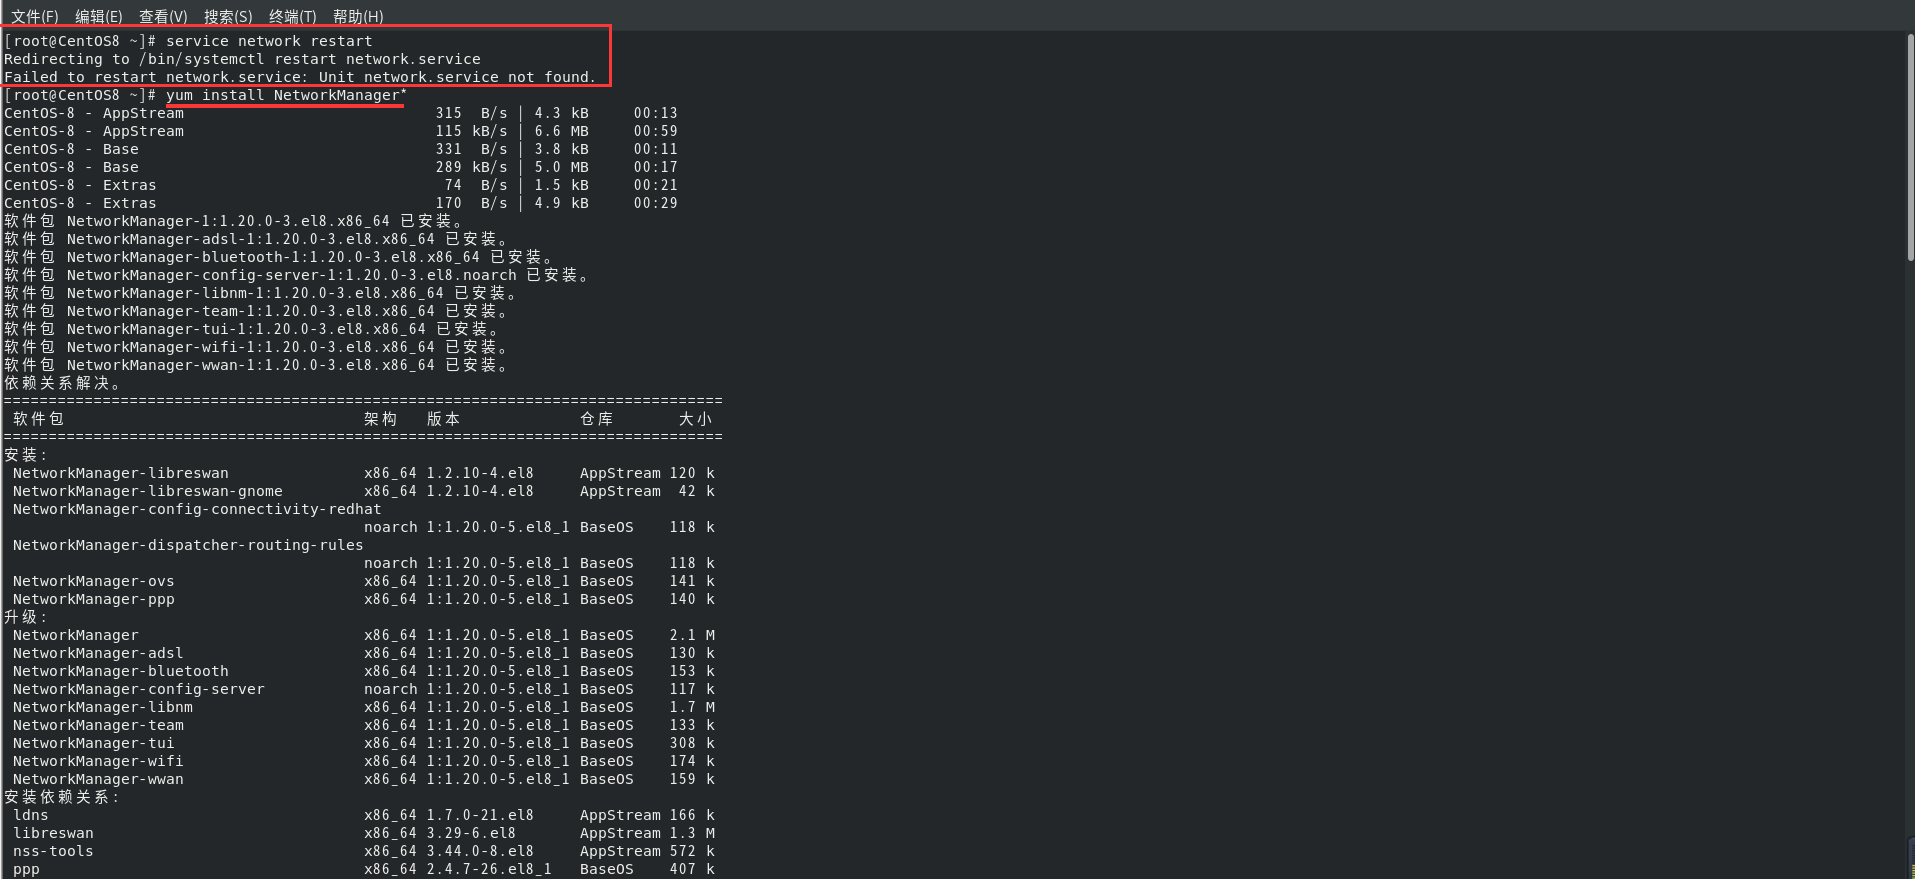1915x879 pixels.
Task: Click the 'NetworkManager-config-server' upgrade row name
Action: point(139,689)
